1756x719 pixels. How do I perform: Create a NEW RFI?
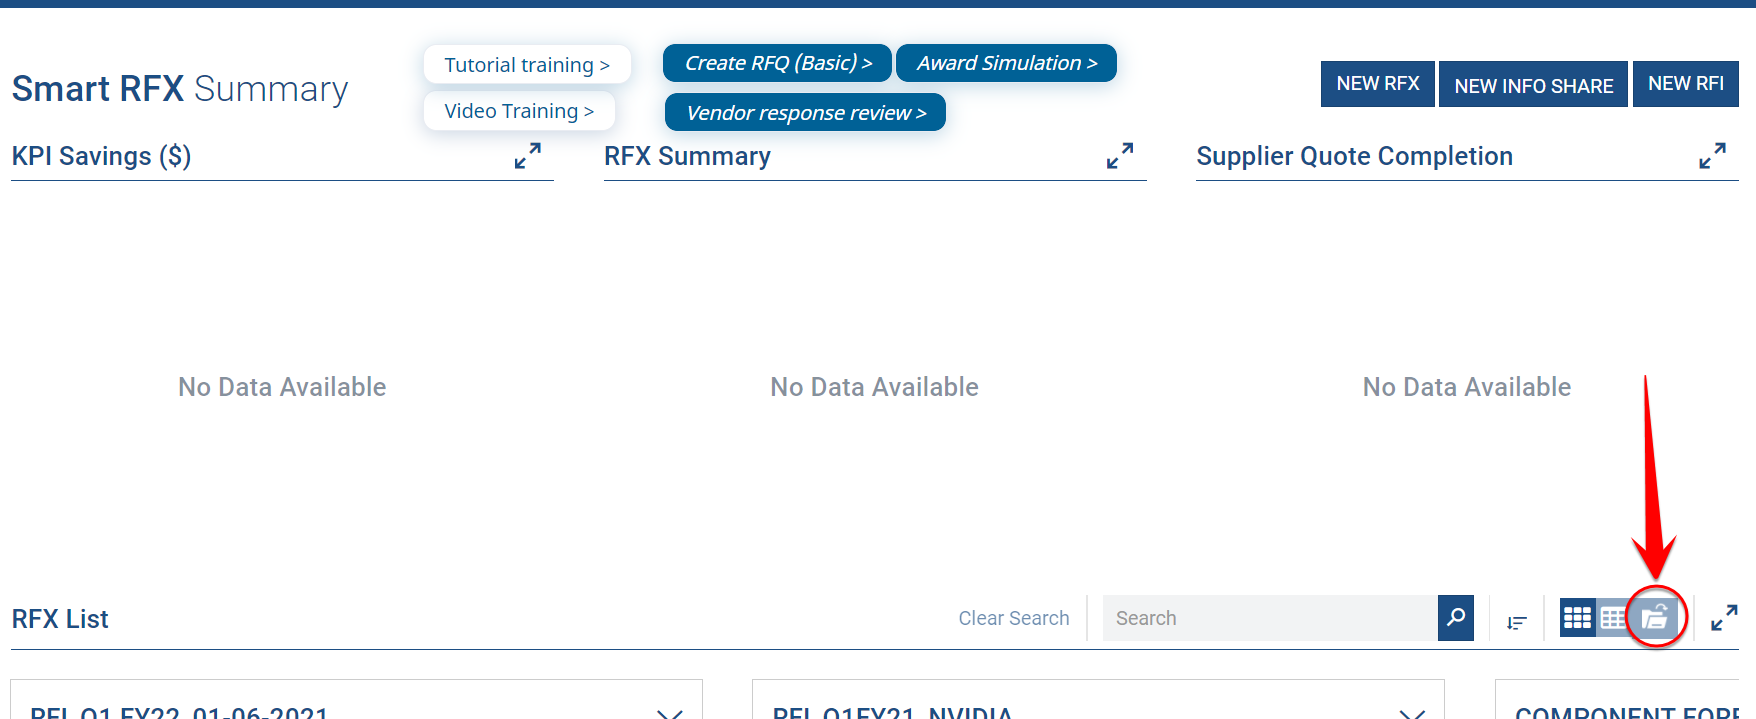(x=1685, y=84)
